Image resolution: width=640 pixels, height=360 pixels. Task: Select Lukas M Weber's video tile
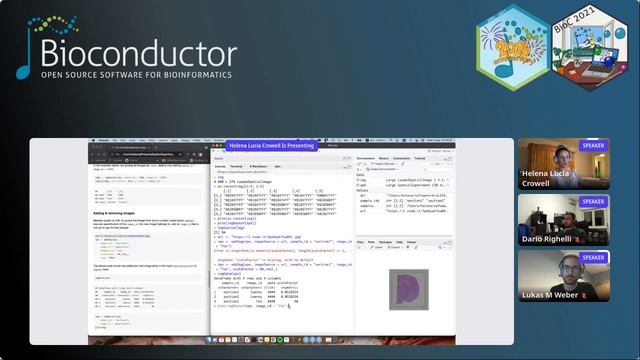click(x=564, y=276)
